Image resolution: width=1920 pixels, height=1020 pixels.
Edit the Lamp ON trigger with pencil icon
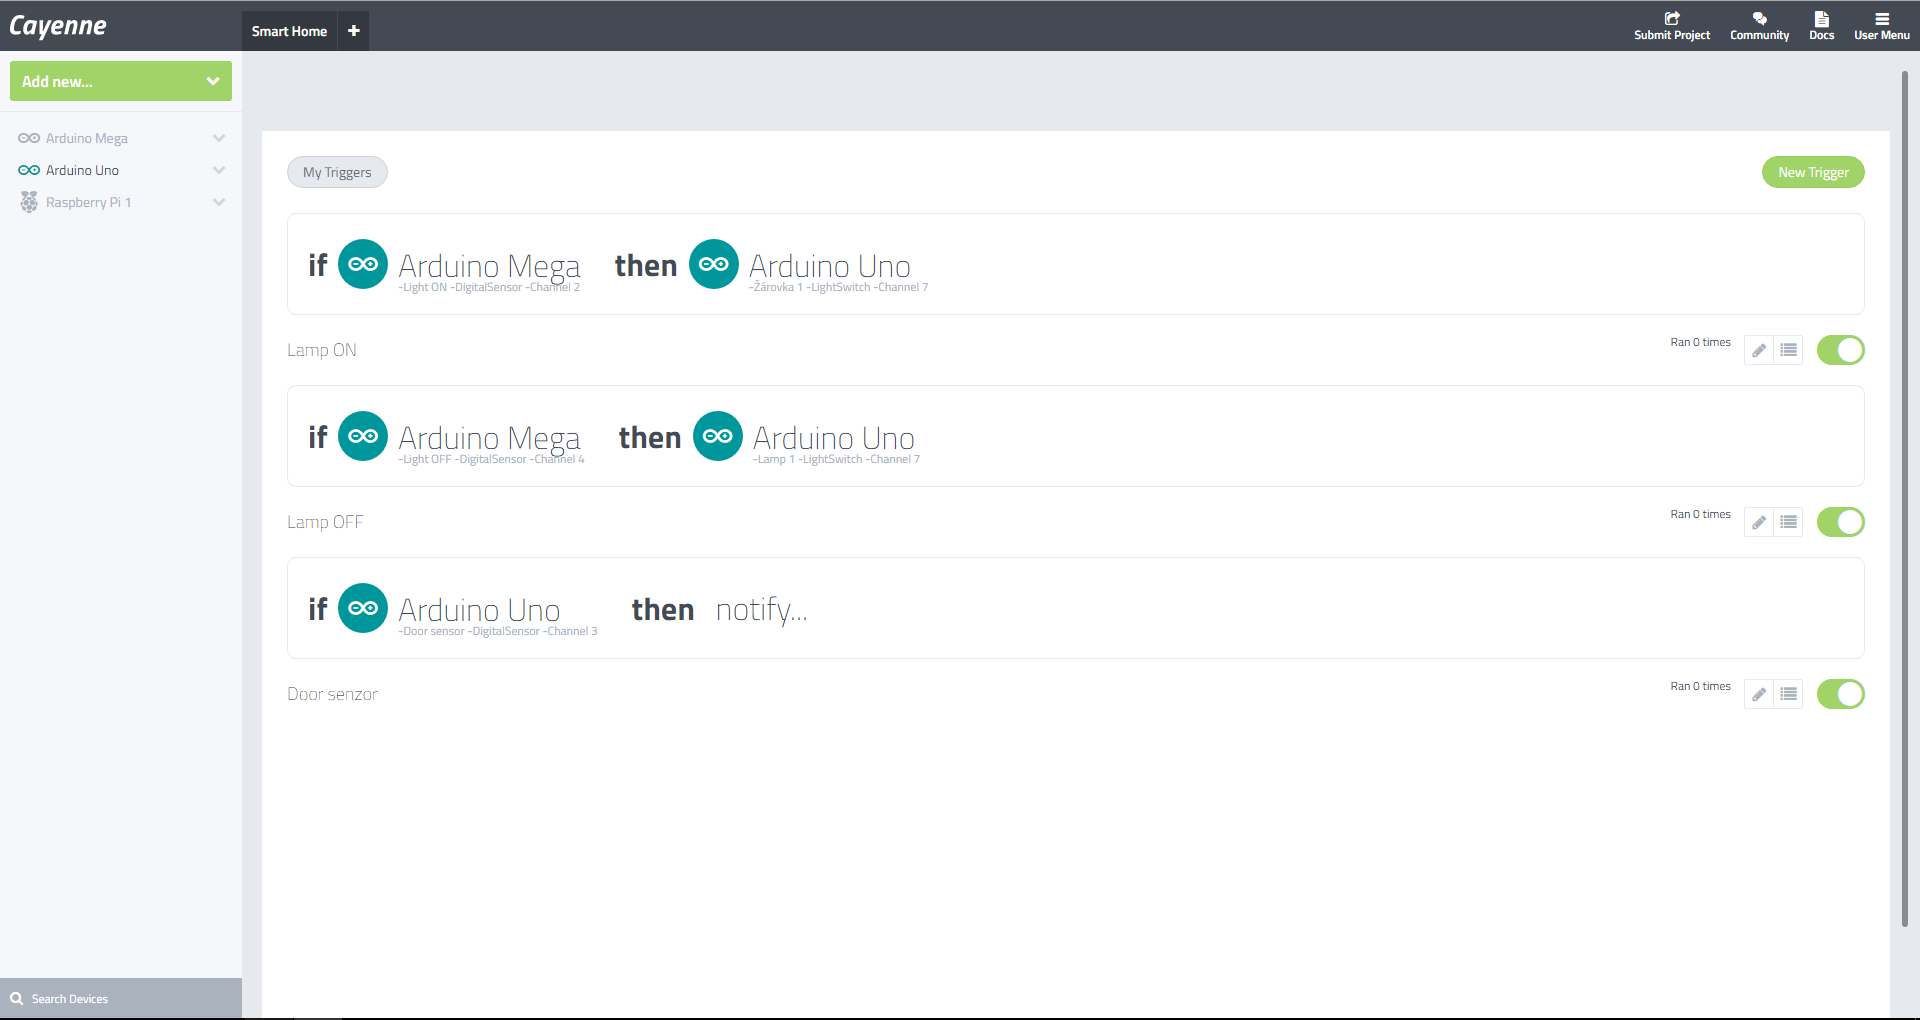pos(1759,350)
